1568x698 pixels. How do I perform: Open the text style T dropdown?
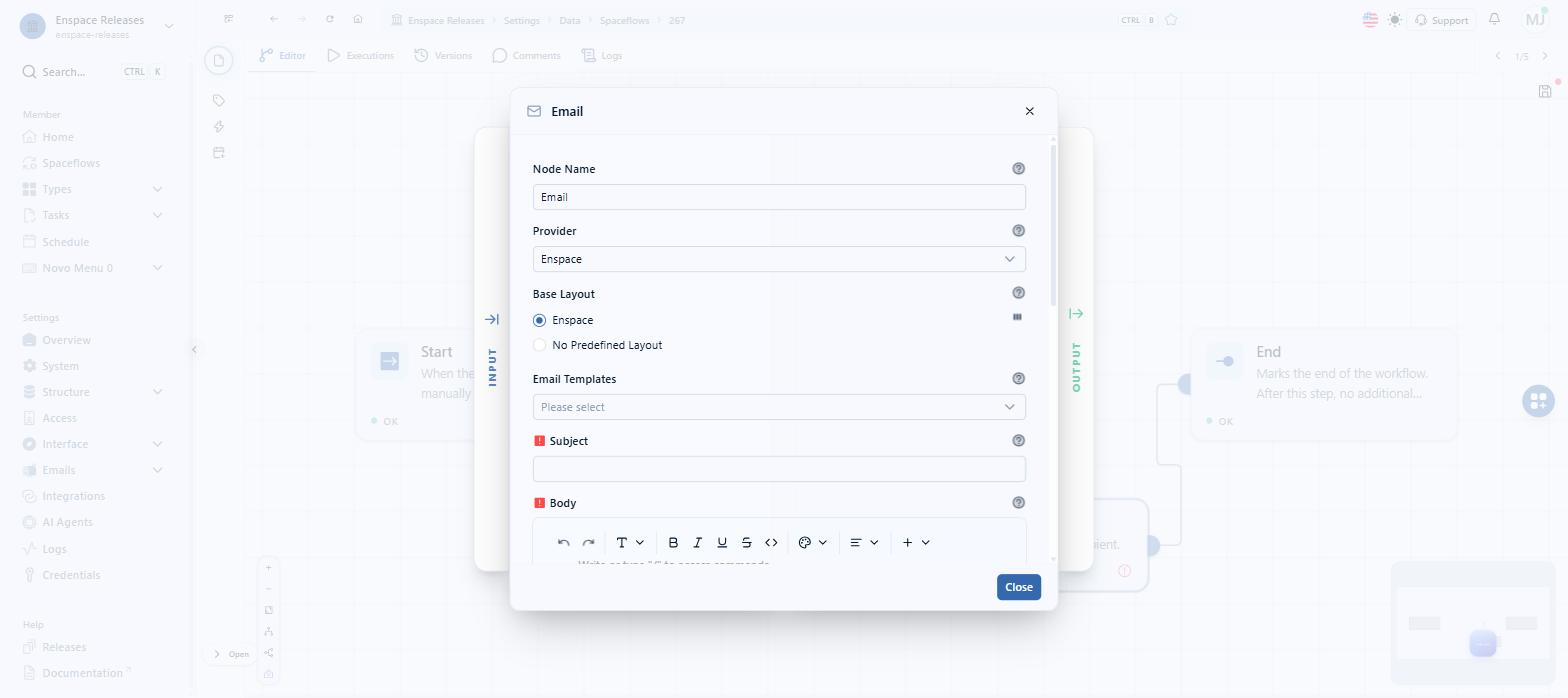coord(630,542)
